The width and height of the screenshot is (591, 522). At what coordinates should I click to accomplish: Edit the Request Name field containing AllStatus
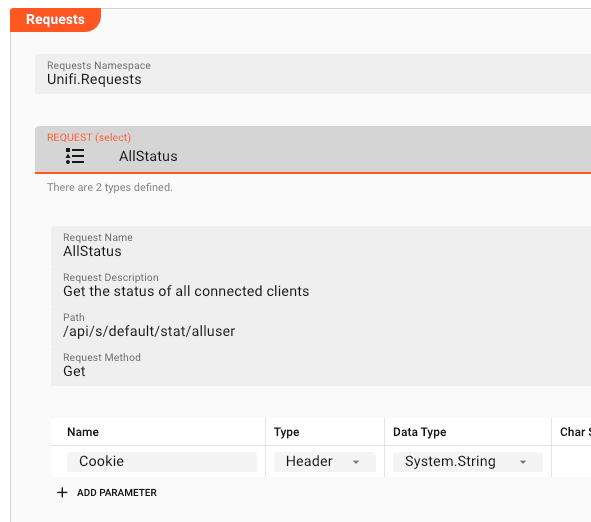[x=321, y=246]
